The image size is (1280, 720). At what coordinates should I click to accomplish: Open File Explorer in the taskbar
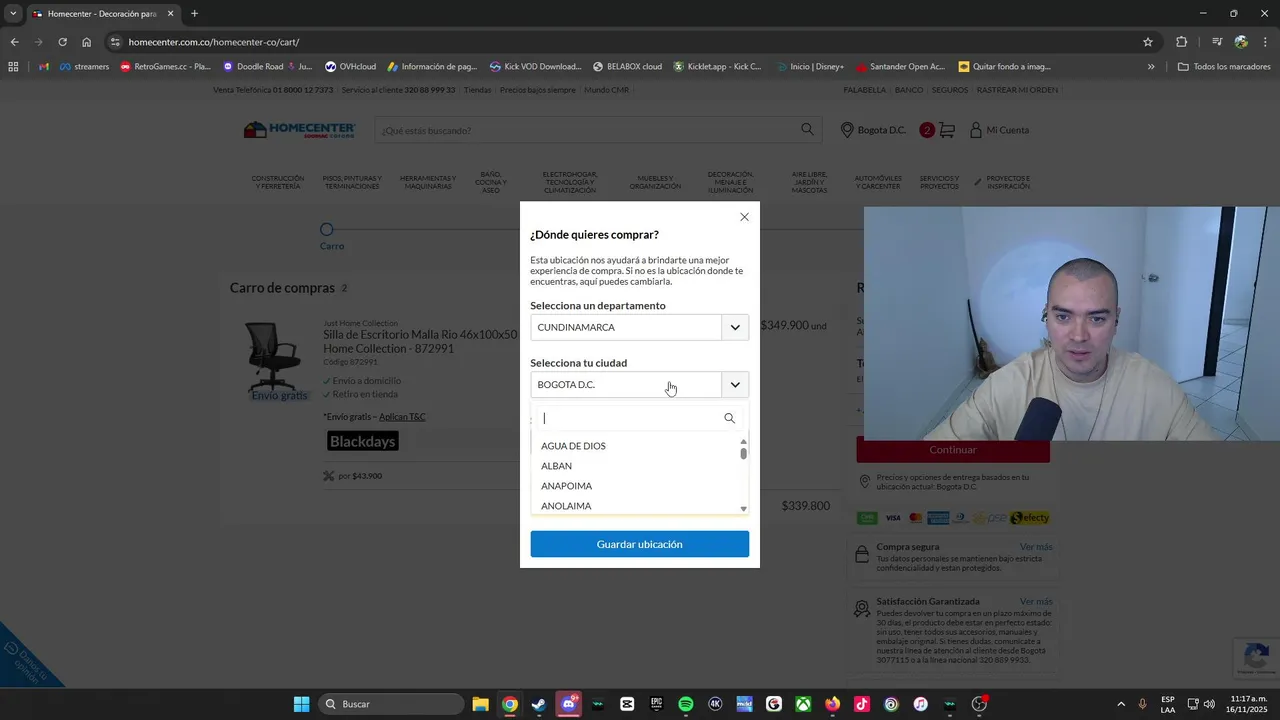480,704
